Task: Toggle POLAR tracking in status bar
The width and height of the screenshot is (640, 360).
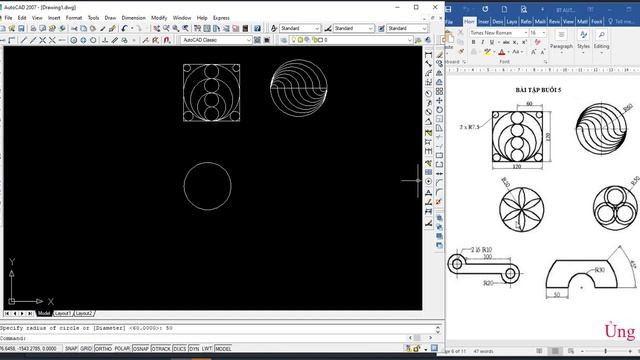Action: 122,349
